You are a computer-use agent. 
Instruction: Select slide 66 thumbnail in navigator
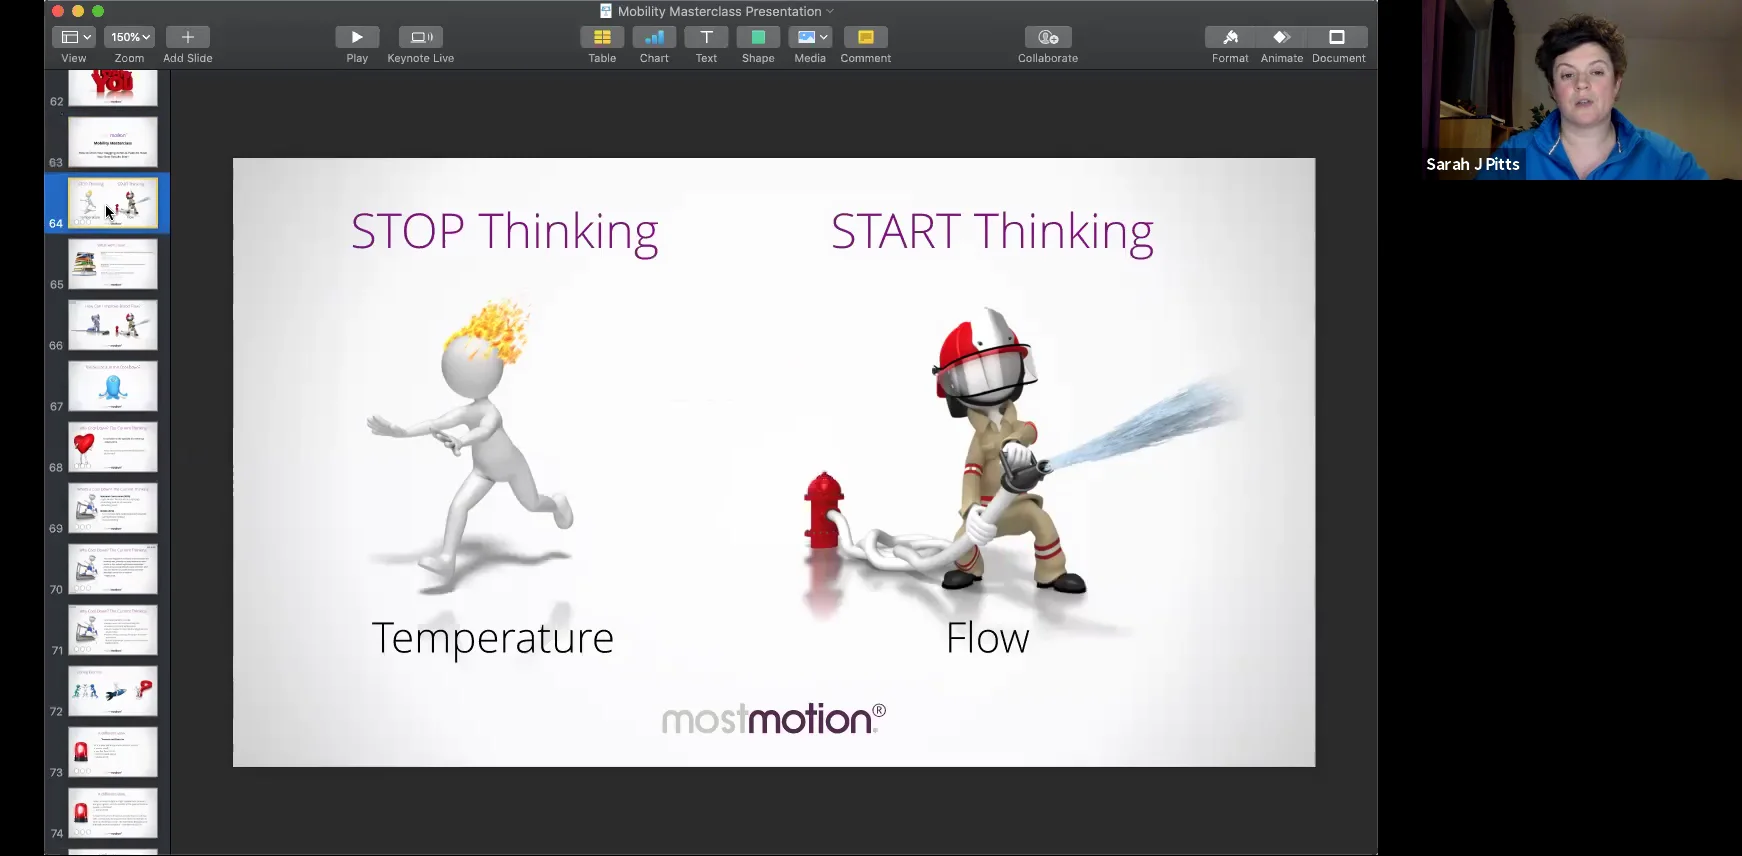(x=113, y=325)
